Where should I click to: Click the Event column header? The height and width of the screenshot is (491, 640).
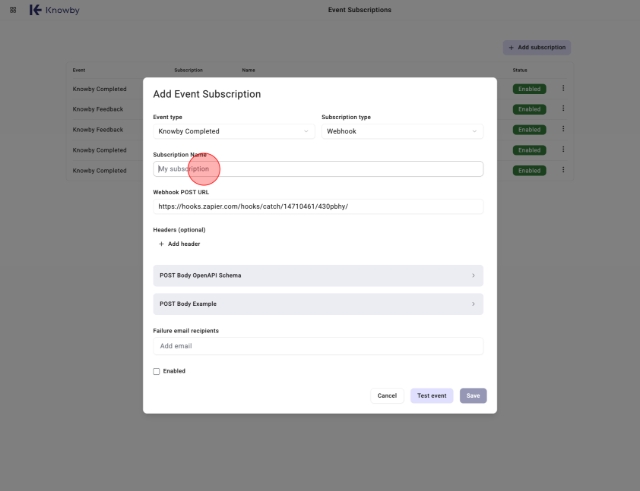tap(79, 70)
